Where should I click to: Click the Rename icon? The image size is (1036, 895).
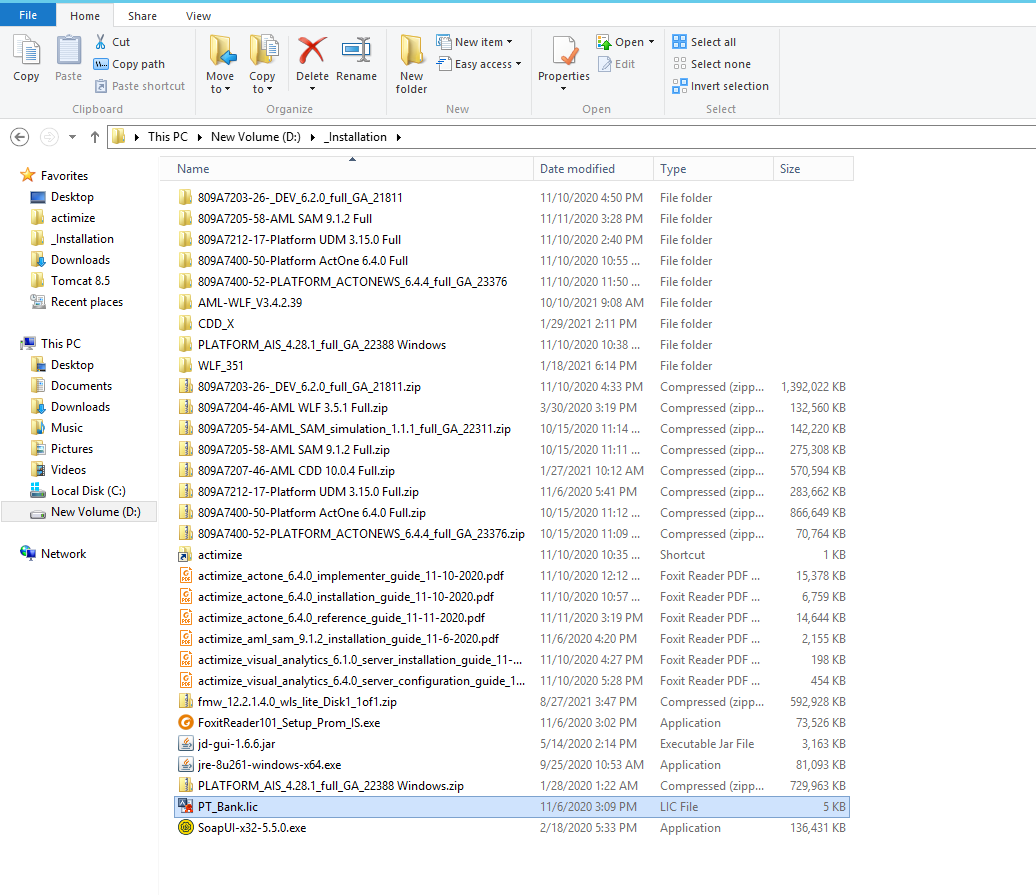click(356, 51)
